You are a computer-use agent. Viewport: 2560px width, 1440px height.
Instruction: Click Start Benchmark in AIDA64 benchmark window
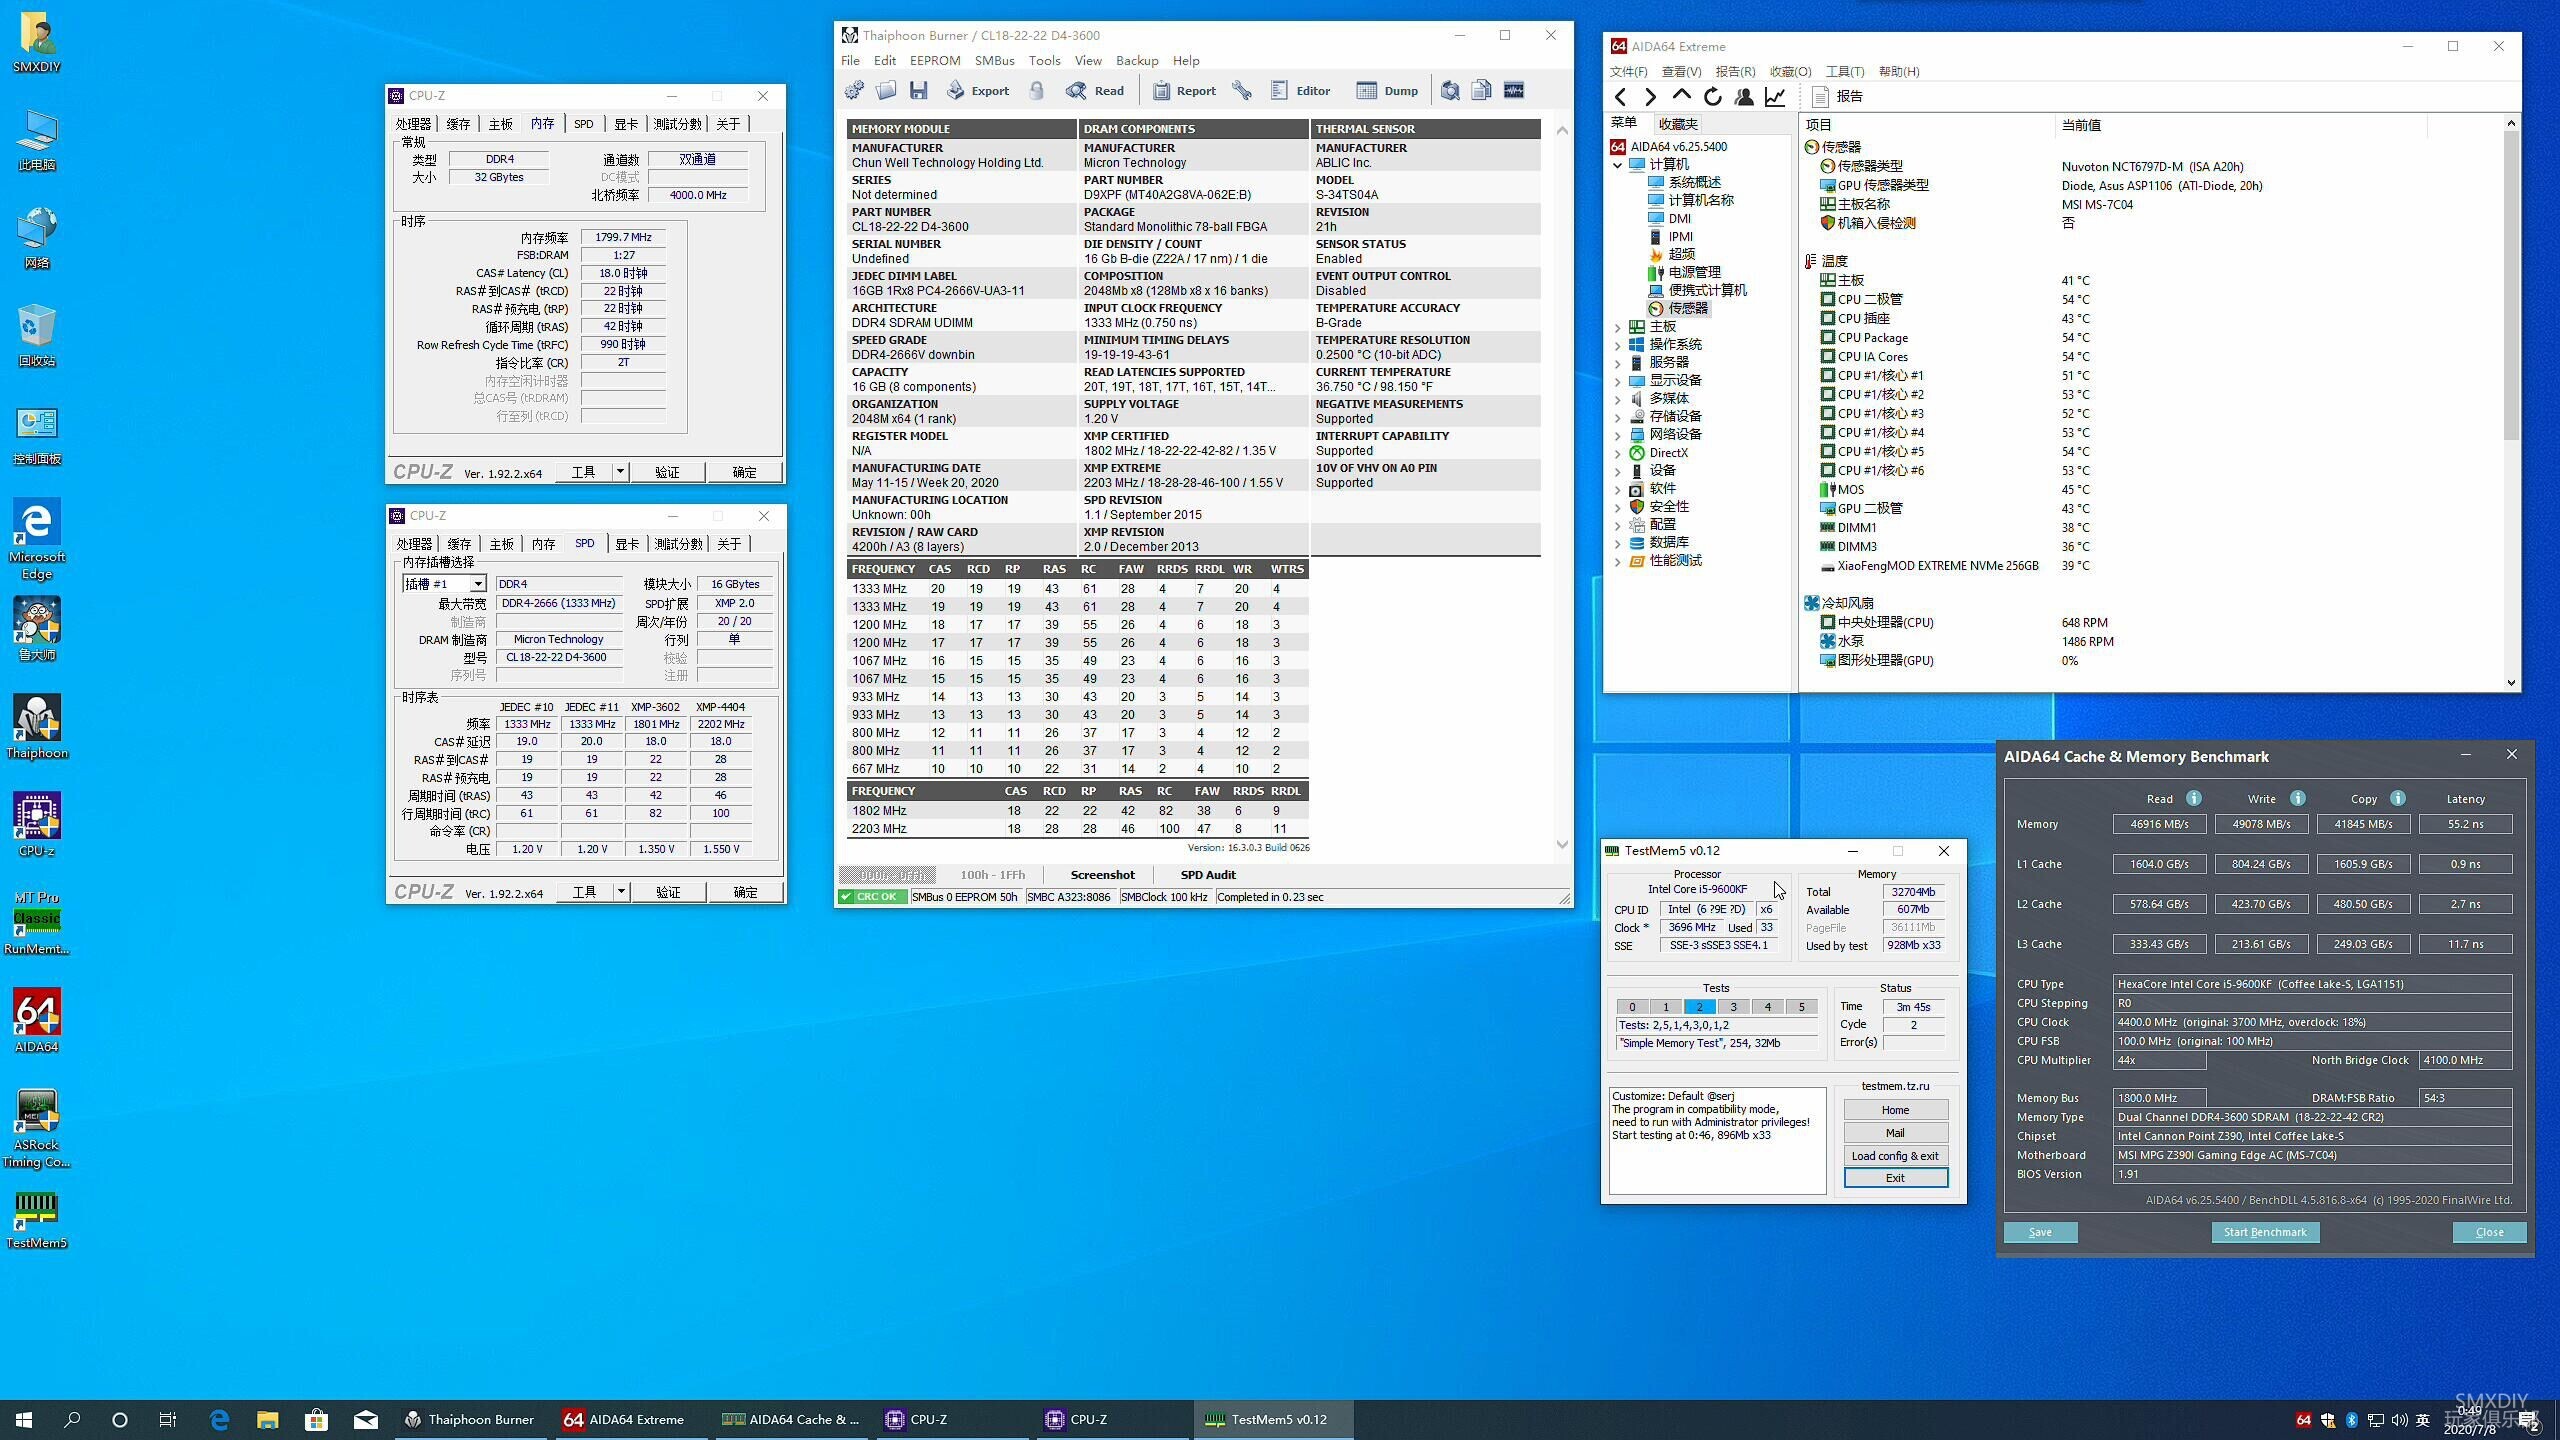(x=2265, y=1232)
